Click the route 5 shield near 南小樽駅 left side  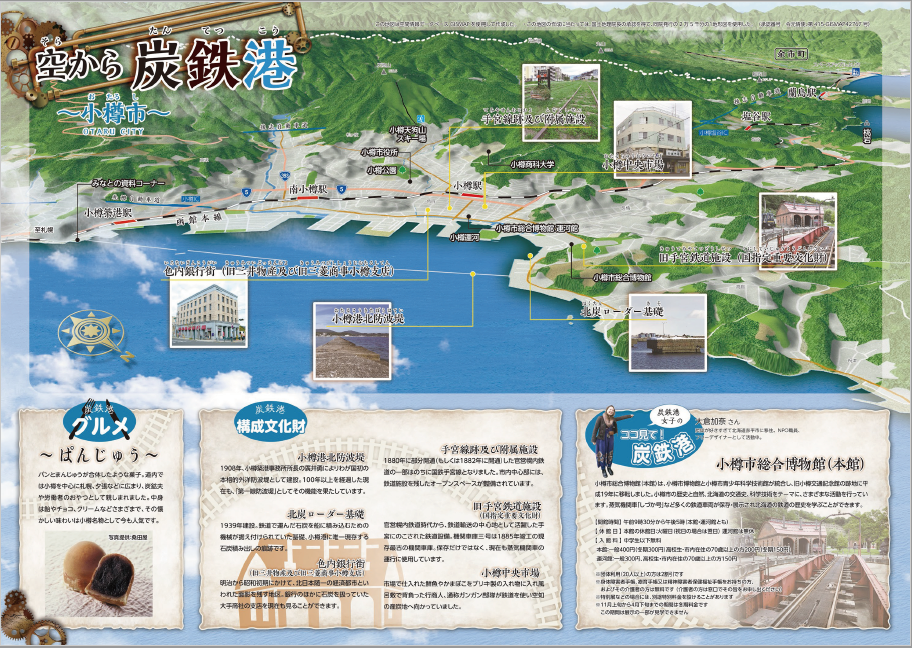(x=245, y=192)
